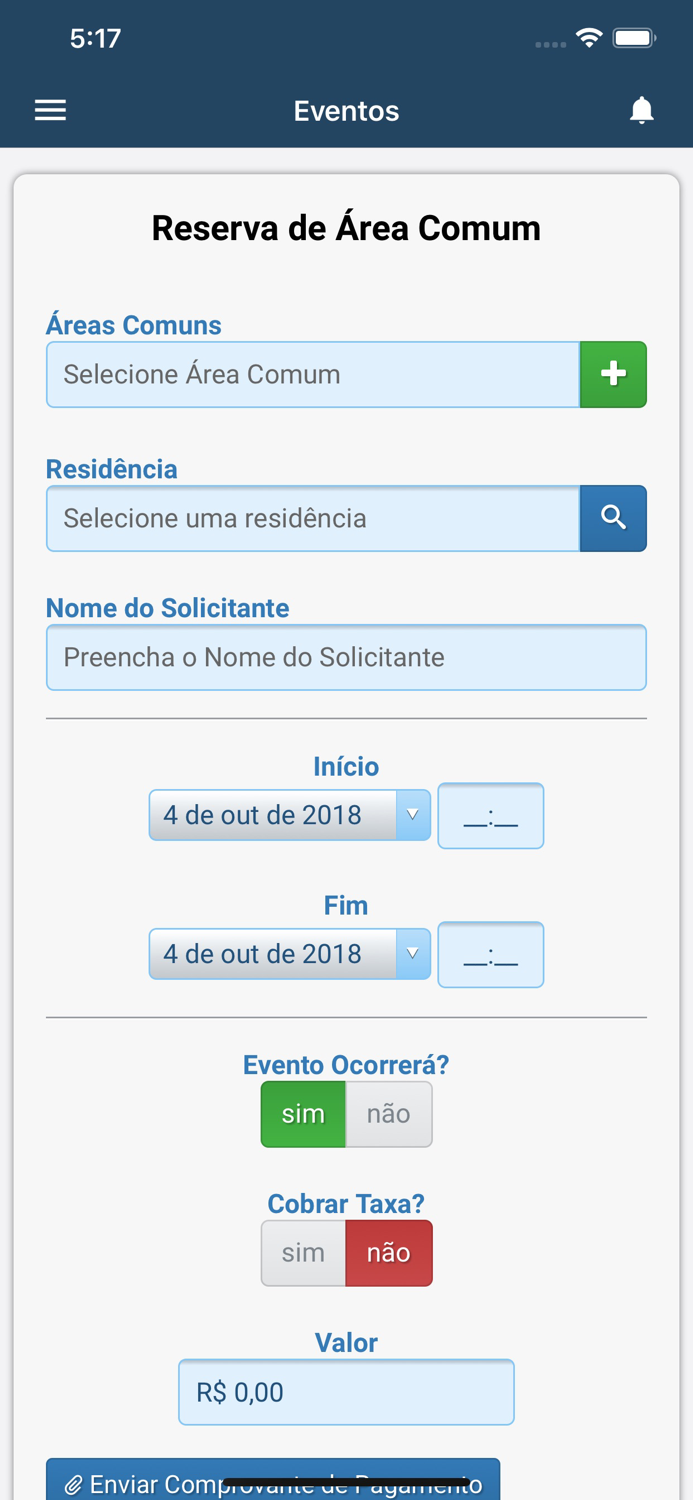Click the Início time input

(490, 816)
